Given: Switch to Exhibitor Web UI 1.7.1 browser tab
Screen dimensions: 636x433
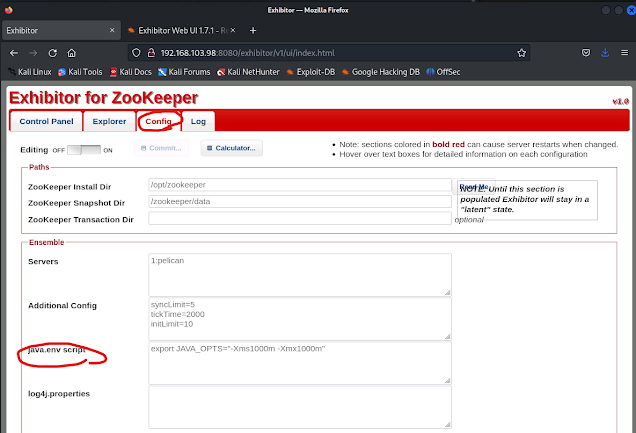Looking at the screenshot, I should click(x=181, y=30).
